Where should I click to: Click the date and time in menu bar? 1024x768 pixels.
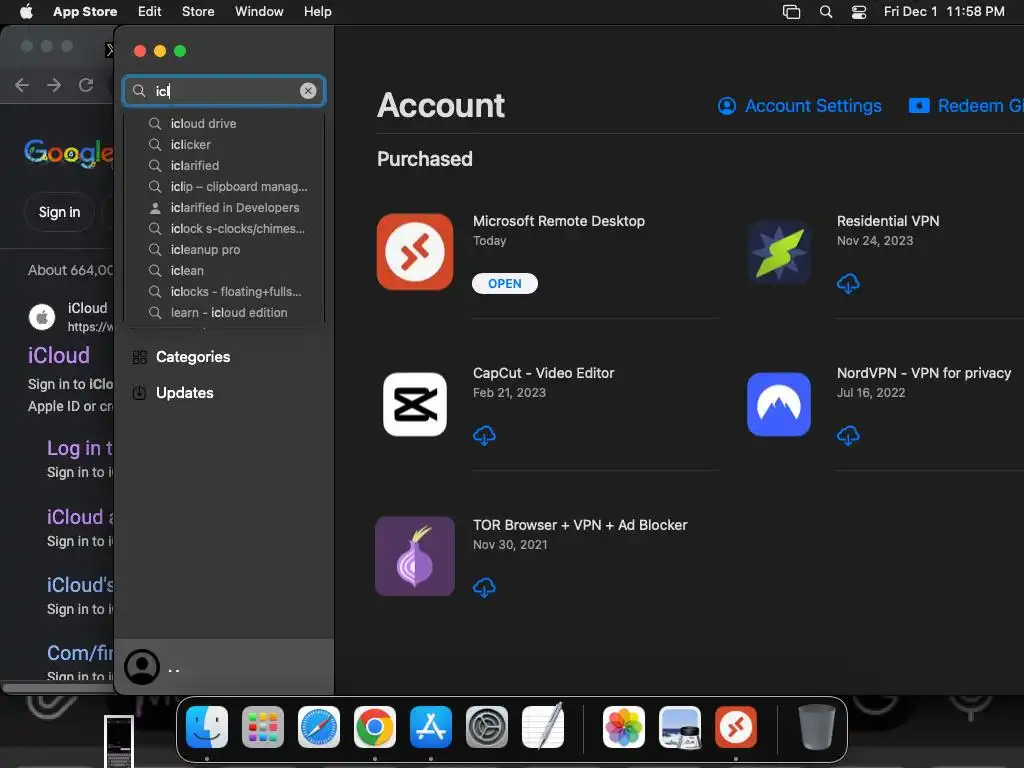944,12
